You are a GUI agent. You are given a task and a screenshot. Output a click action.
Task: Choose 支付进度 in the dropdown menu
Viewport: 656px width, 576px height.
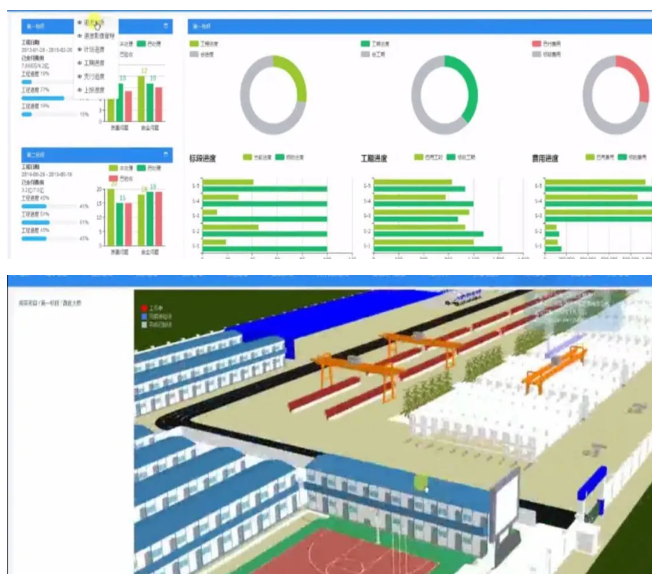tap(94, 77)
